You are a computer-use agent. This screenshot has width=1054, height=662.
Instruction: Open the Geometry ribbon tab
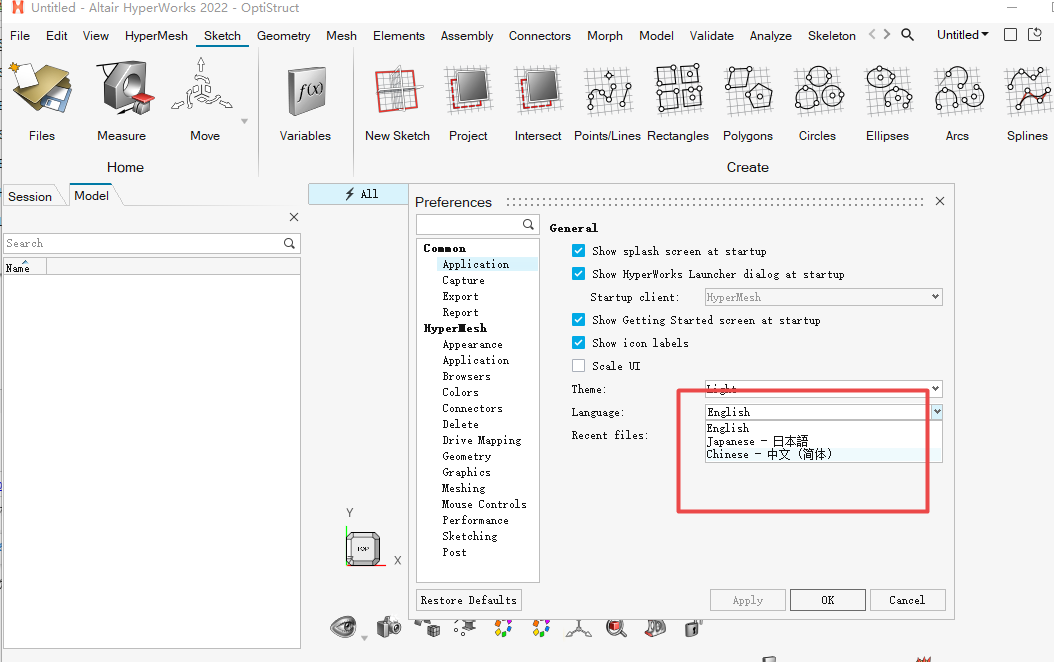[x=283, y=36]
